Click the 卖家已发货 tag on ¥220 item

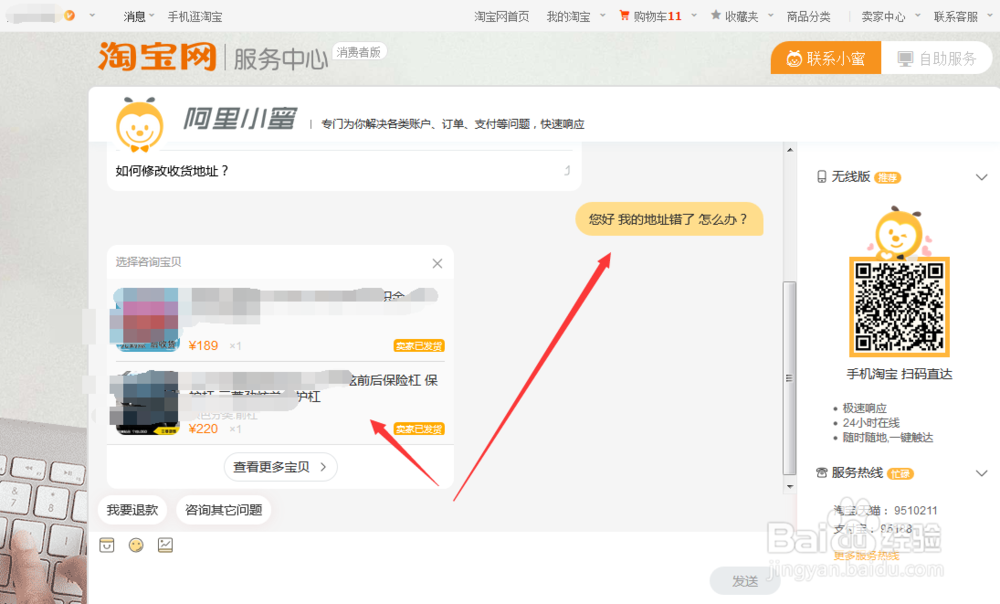coord(419,429)
